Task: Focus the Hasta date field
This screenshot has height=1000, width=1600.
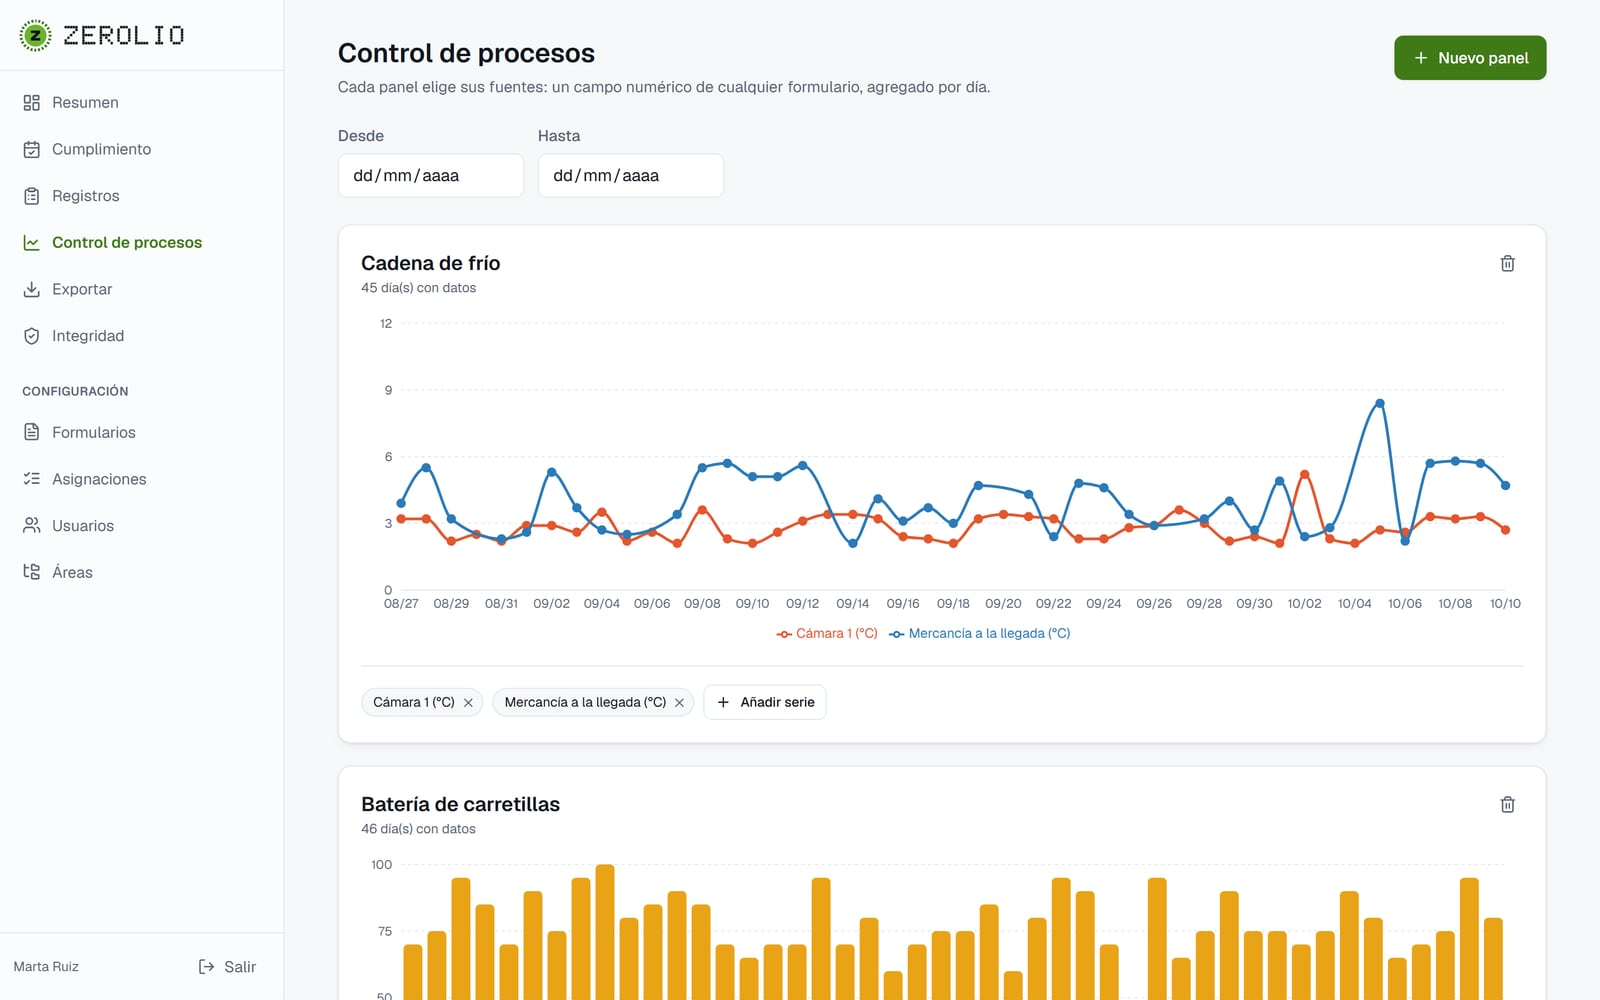Action: pos(631,175)
